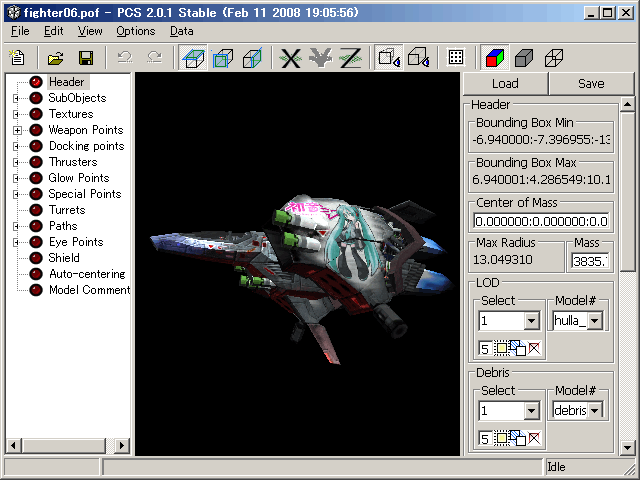Click the Debris new-item yellow square icon

pyautogui.click(x=501, y=439)
